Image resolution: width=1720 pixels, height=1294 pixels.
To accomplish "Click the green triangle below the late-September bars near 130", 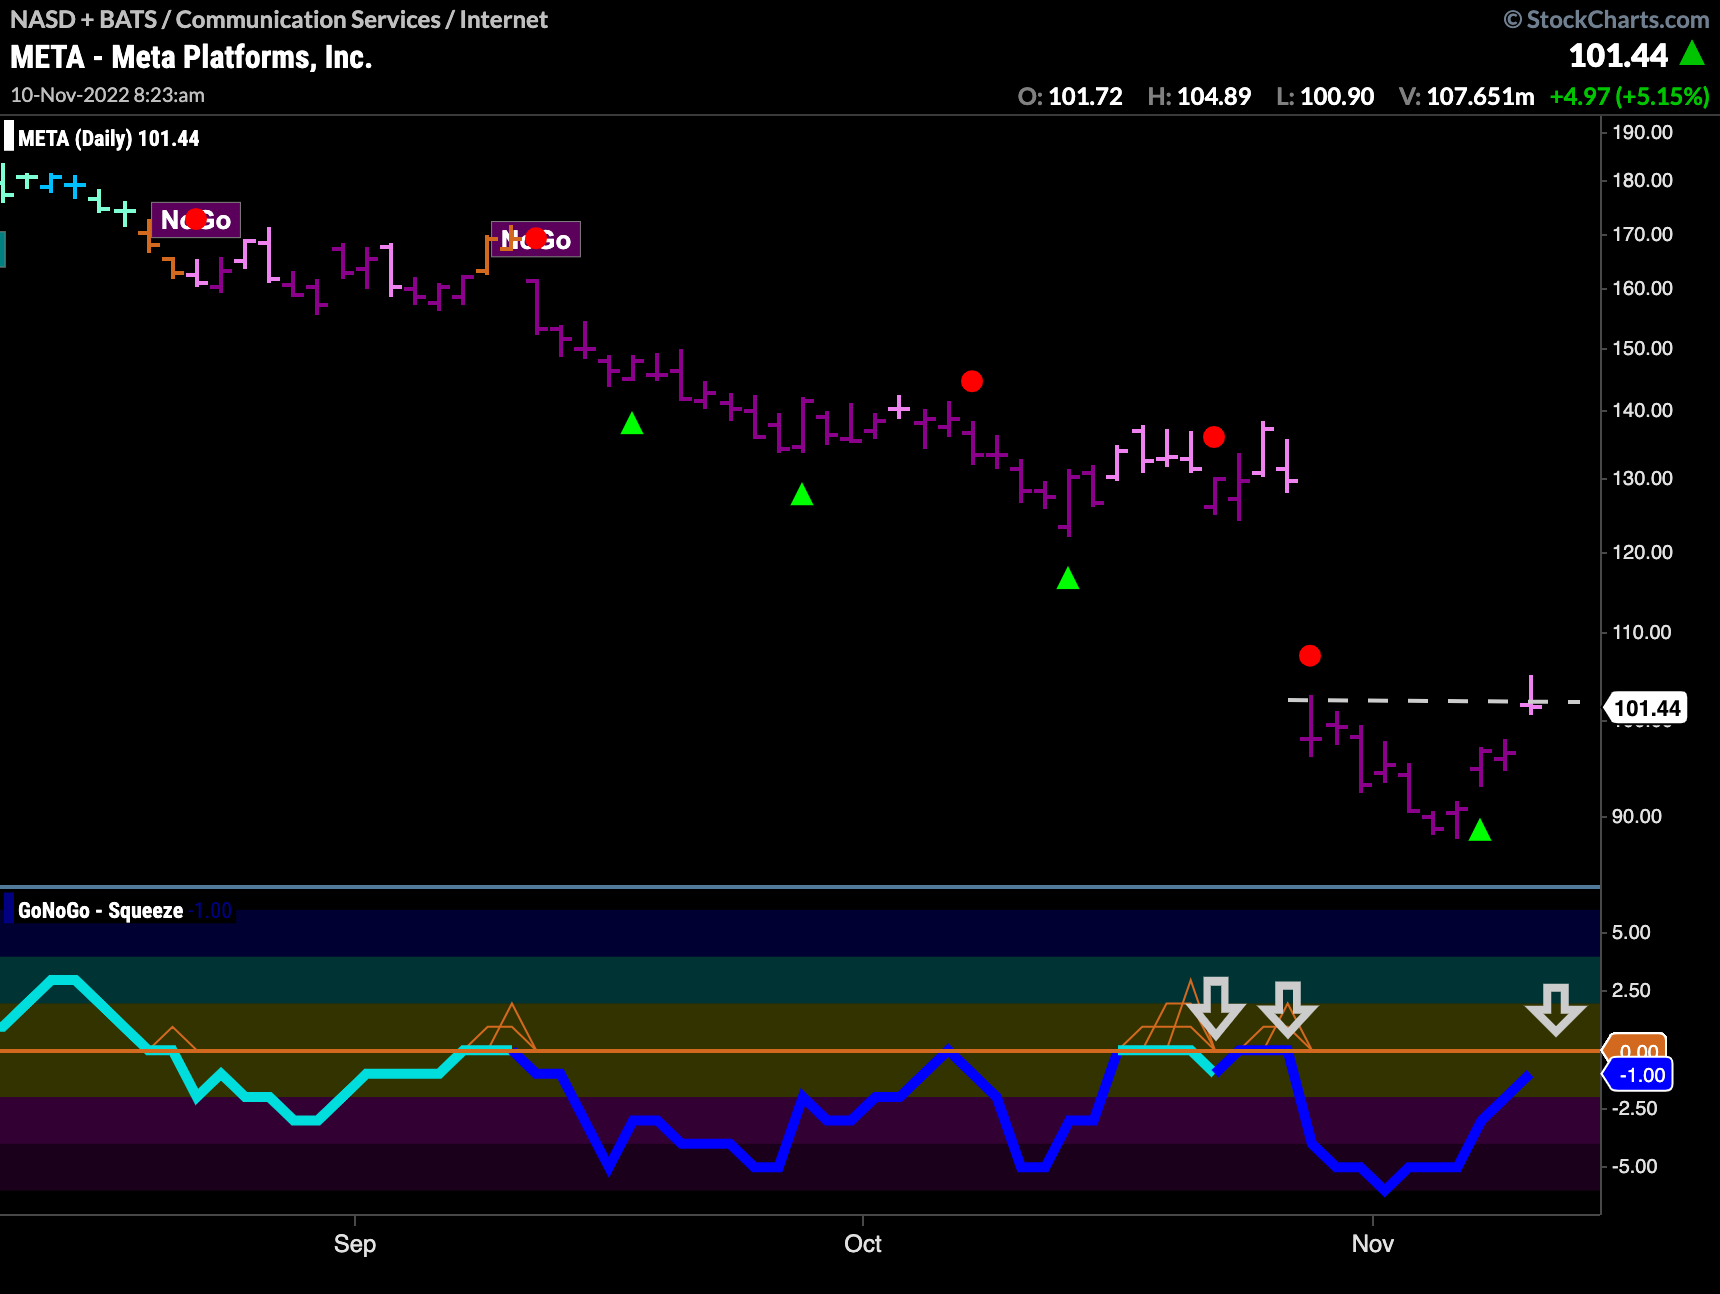I will coord(802,494).
